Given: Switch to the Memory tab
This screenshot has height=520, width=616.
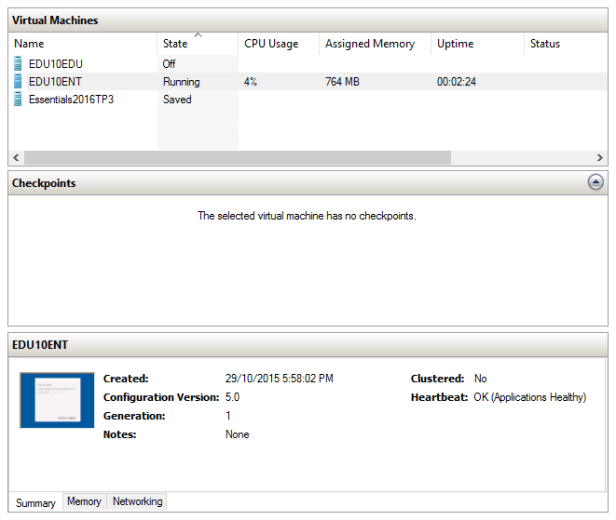Looking at the screenshot, I should (84, 502).
